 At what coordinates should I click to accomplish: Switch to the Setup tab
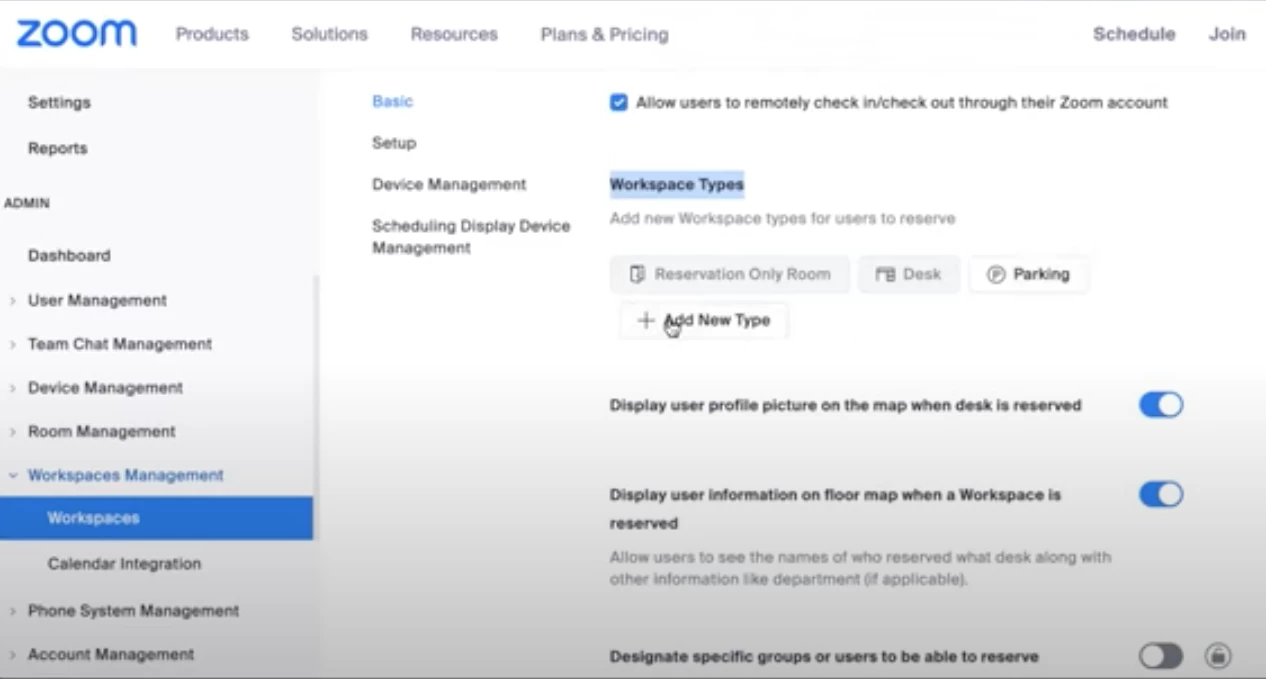coord(394,143)
